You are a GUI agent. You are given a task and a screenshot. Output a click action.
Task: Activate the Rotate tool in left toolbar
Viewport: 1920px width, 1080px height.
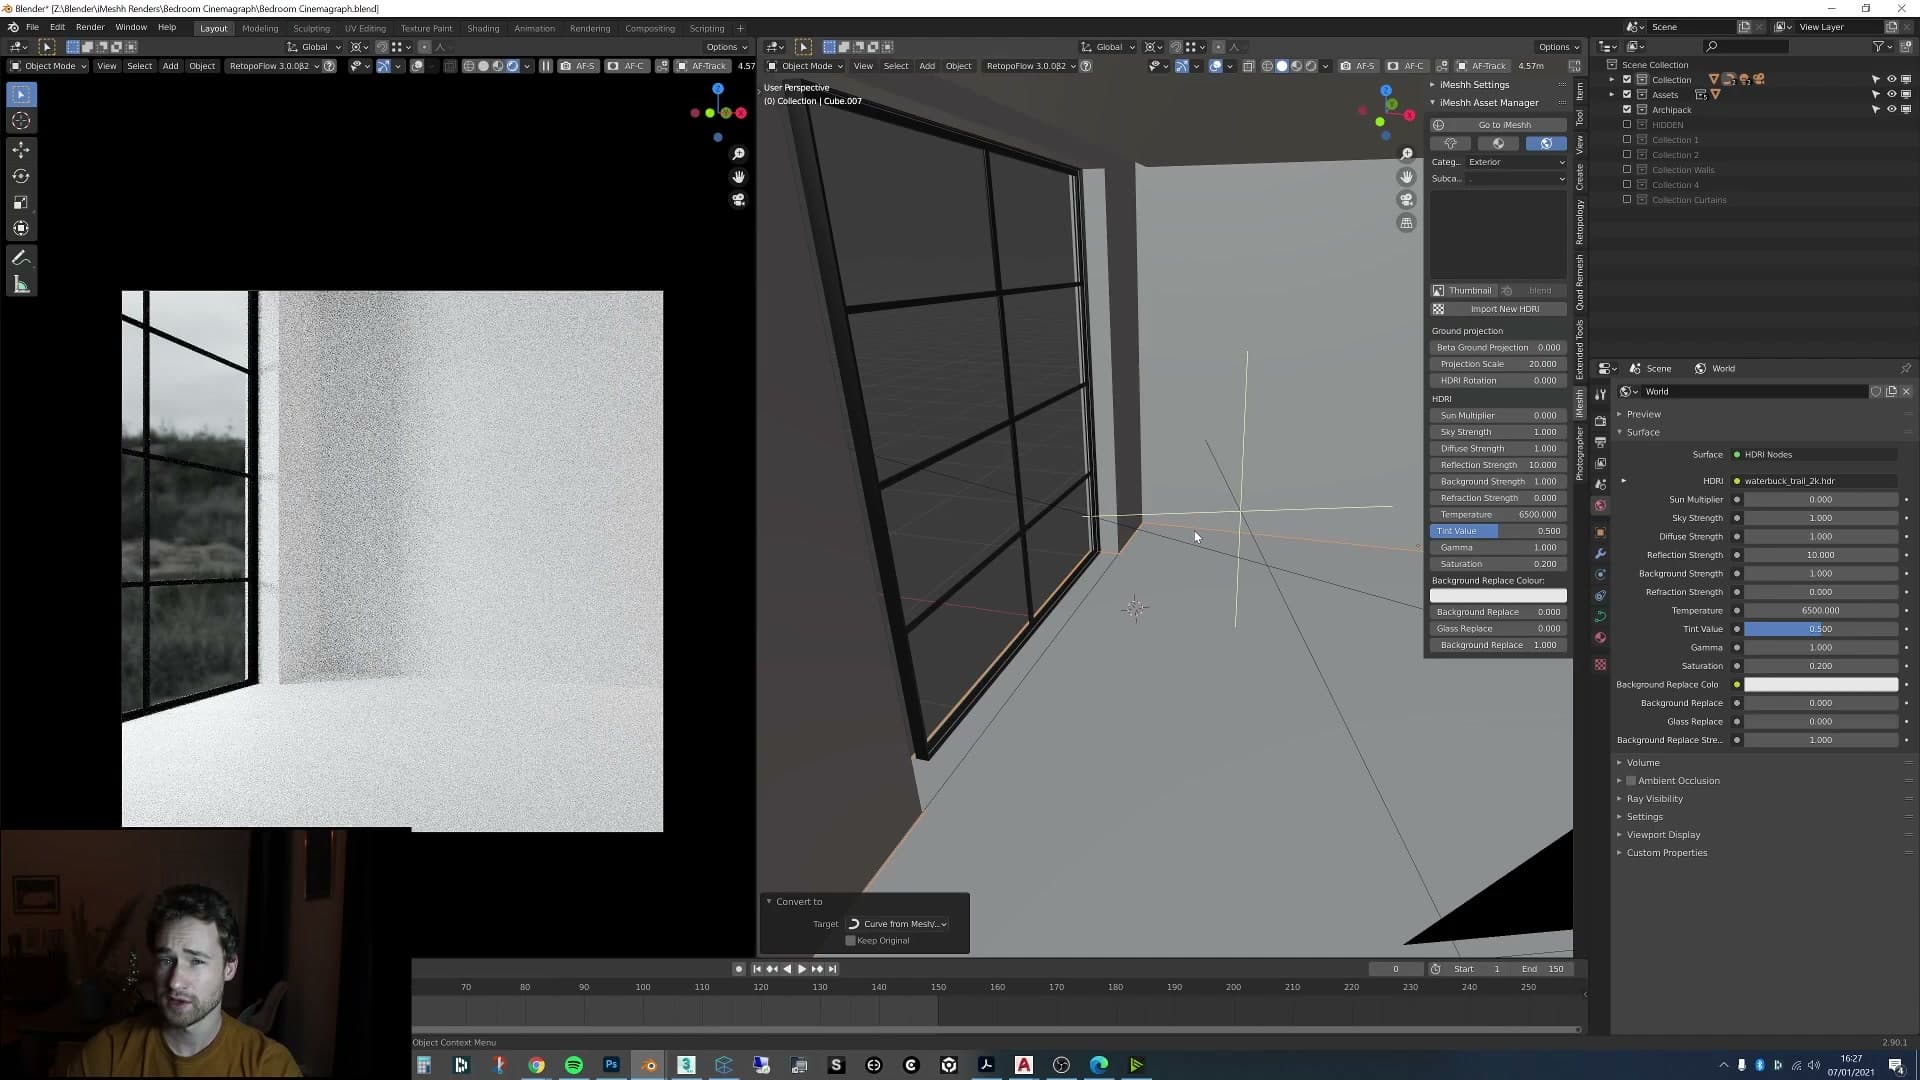pyautogui.click(x=21, y=176)
